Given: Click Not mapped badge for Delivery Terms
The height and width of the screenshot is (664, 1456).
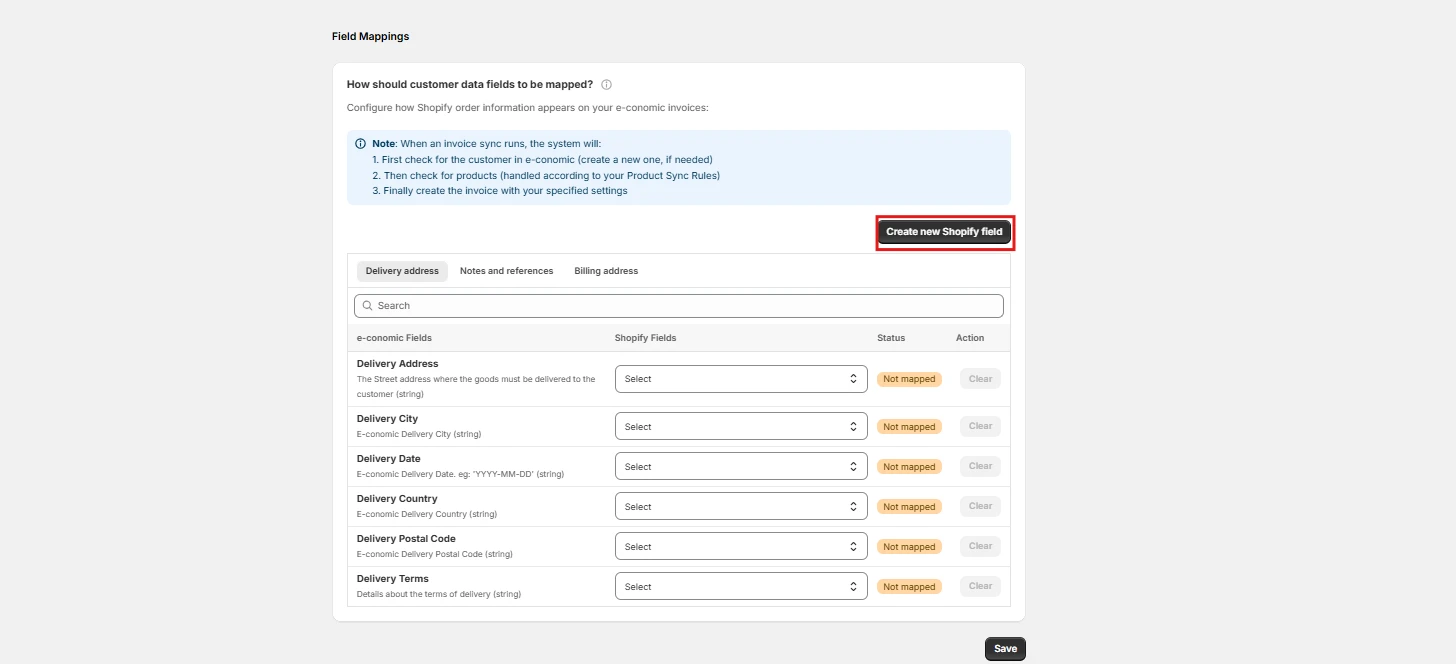Looking at the screenshot, I should coord(909,587).
